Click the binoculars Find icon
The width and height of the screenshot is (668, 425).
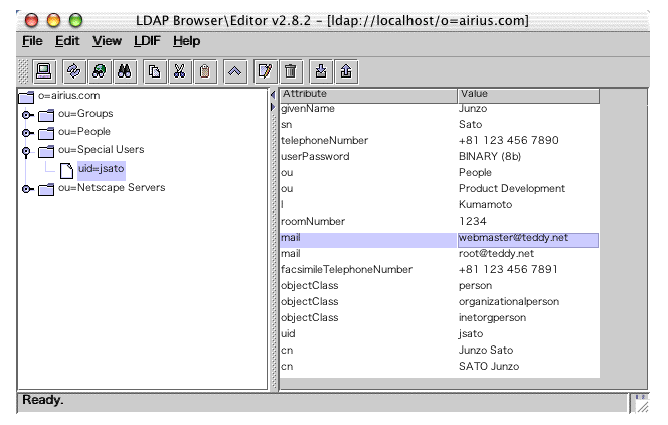click(x=124, y=71)
